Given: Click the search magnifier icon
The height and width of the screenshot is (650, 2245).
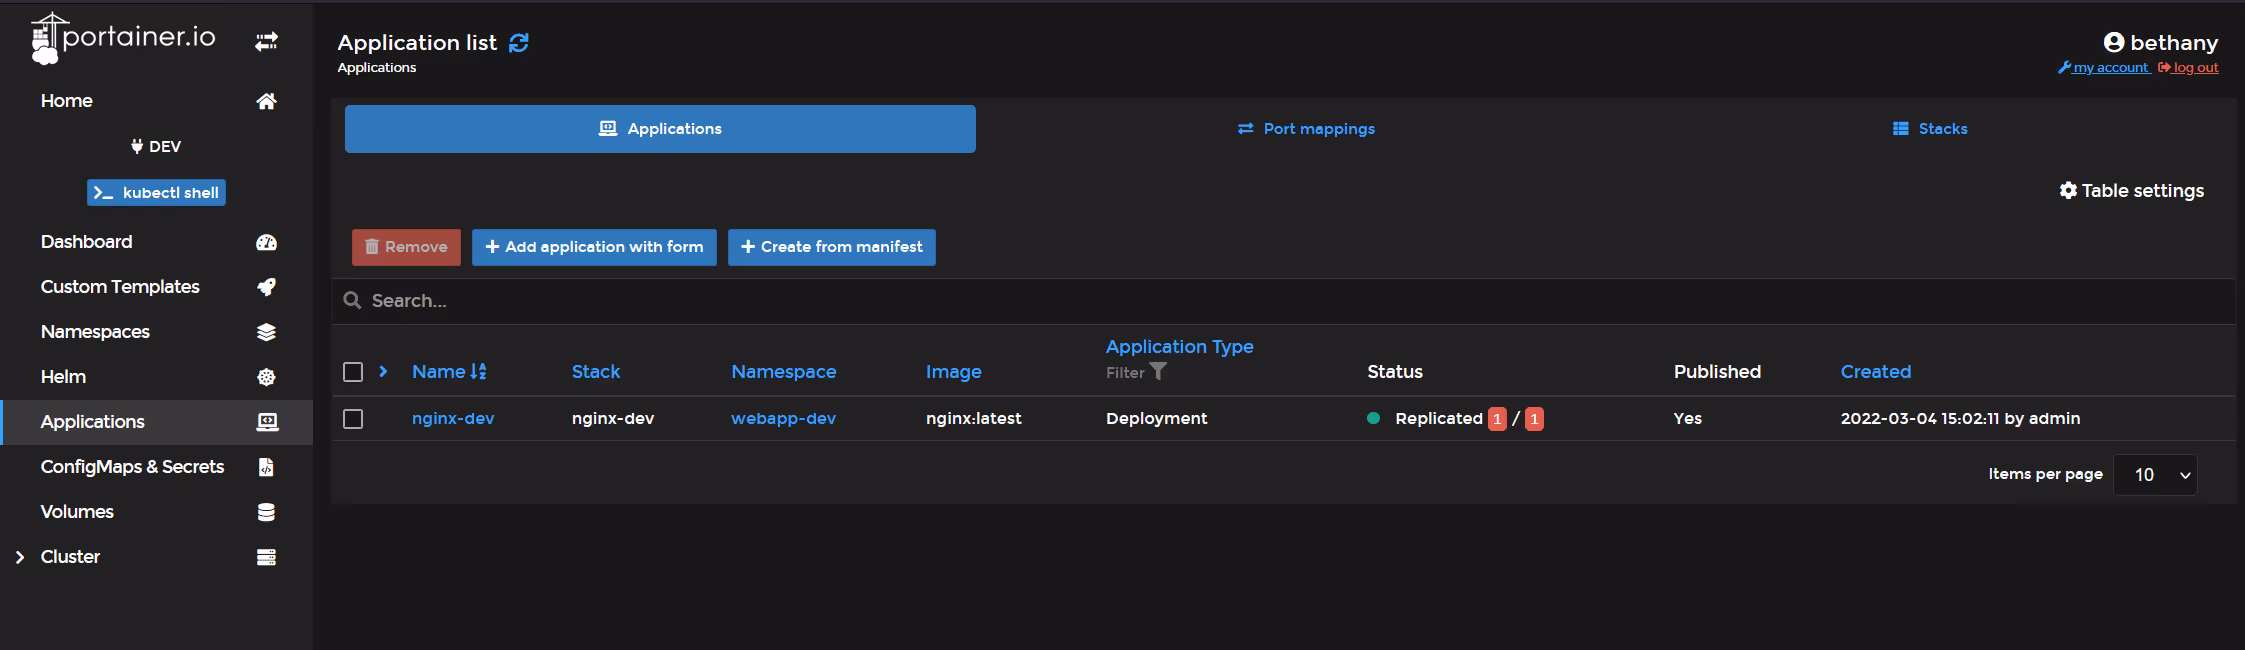Looking at the screenshot, I should click(352, 300).
